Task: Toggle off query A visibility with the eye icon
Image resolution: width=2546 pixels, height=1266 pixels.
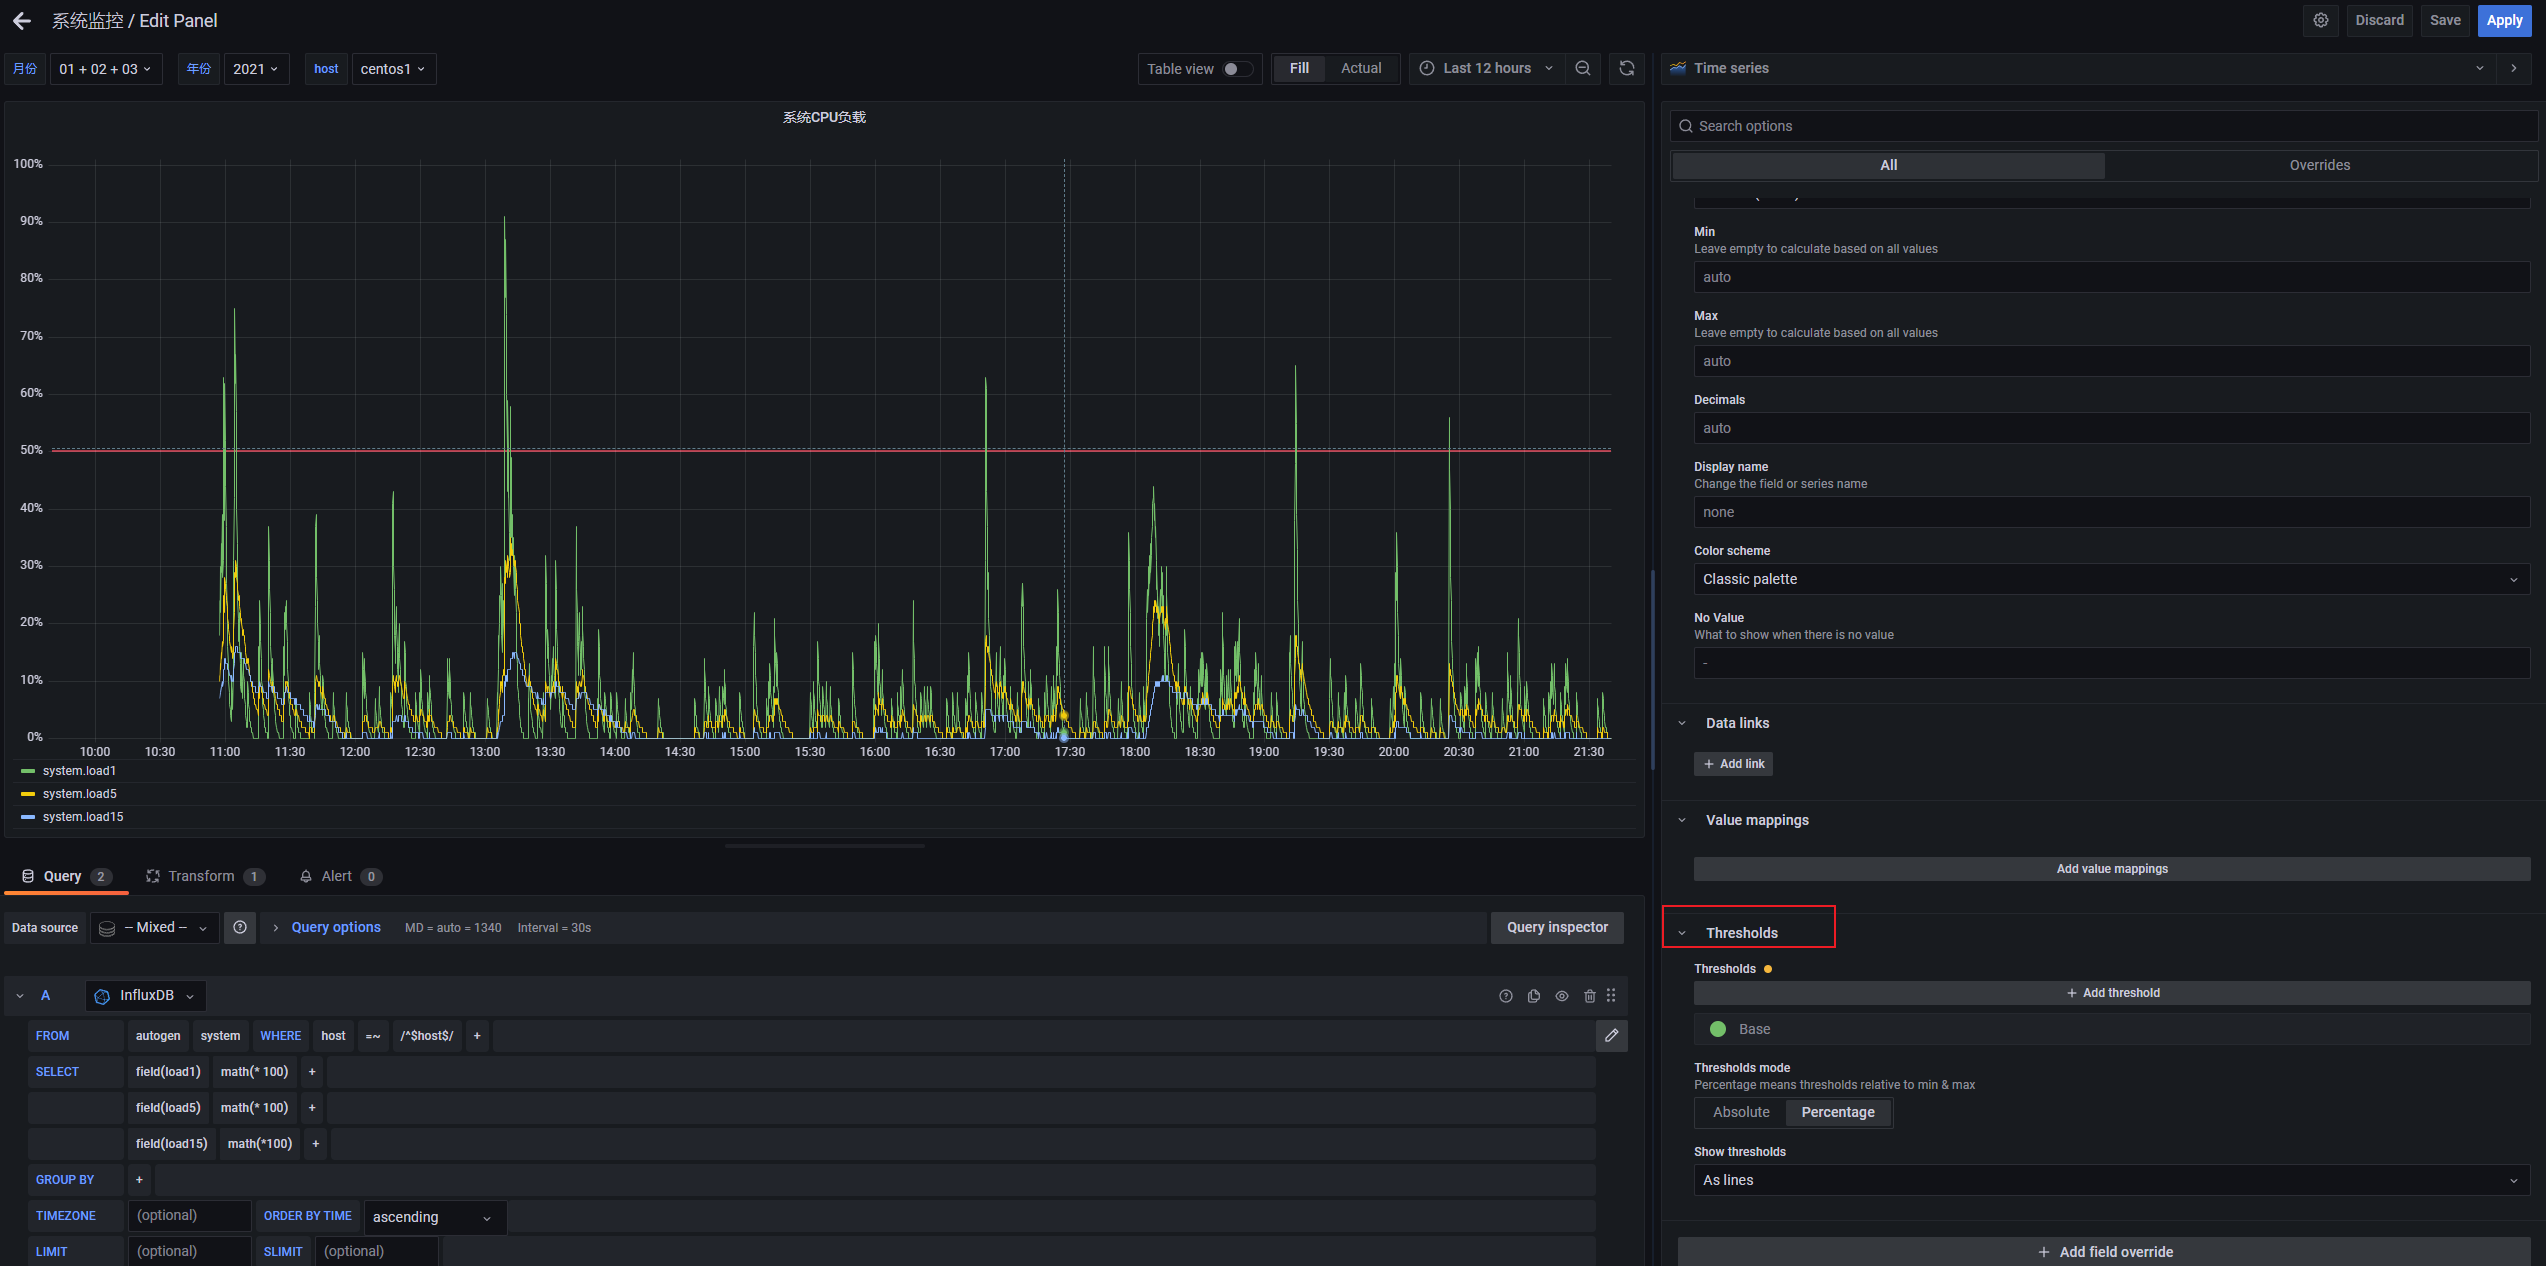Action: click(x=1562, y=995)
